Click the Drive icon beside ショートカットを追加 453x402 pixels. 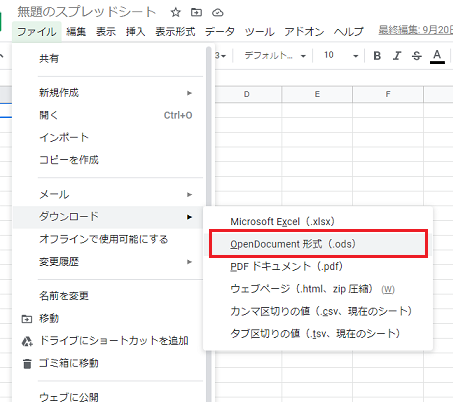pyautogui.click(x=27, y=341)
